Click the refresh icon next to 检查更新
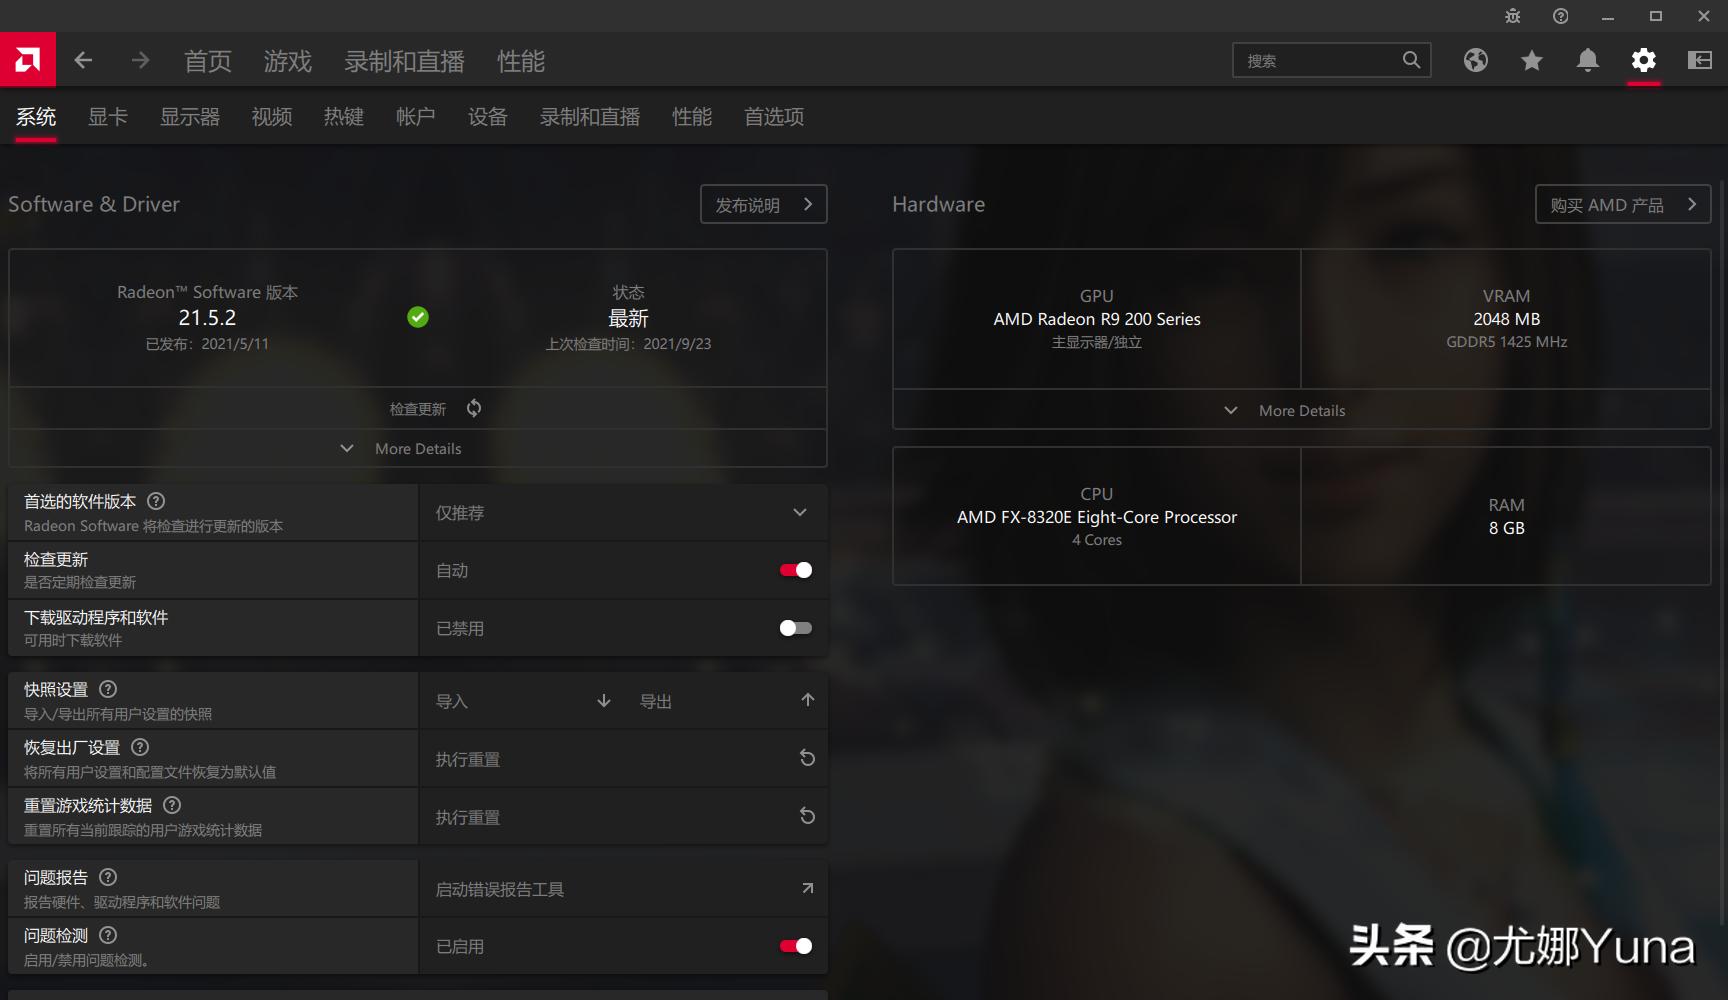Screen dimensions: 1728x1000 point(473,408)
